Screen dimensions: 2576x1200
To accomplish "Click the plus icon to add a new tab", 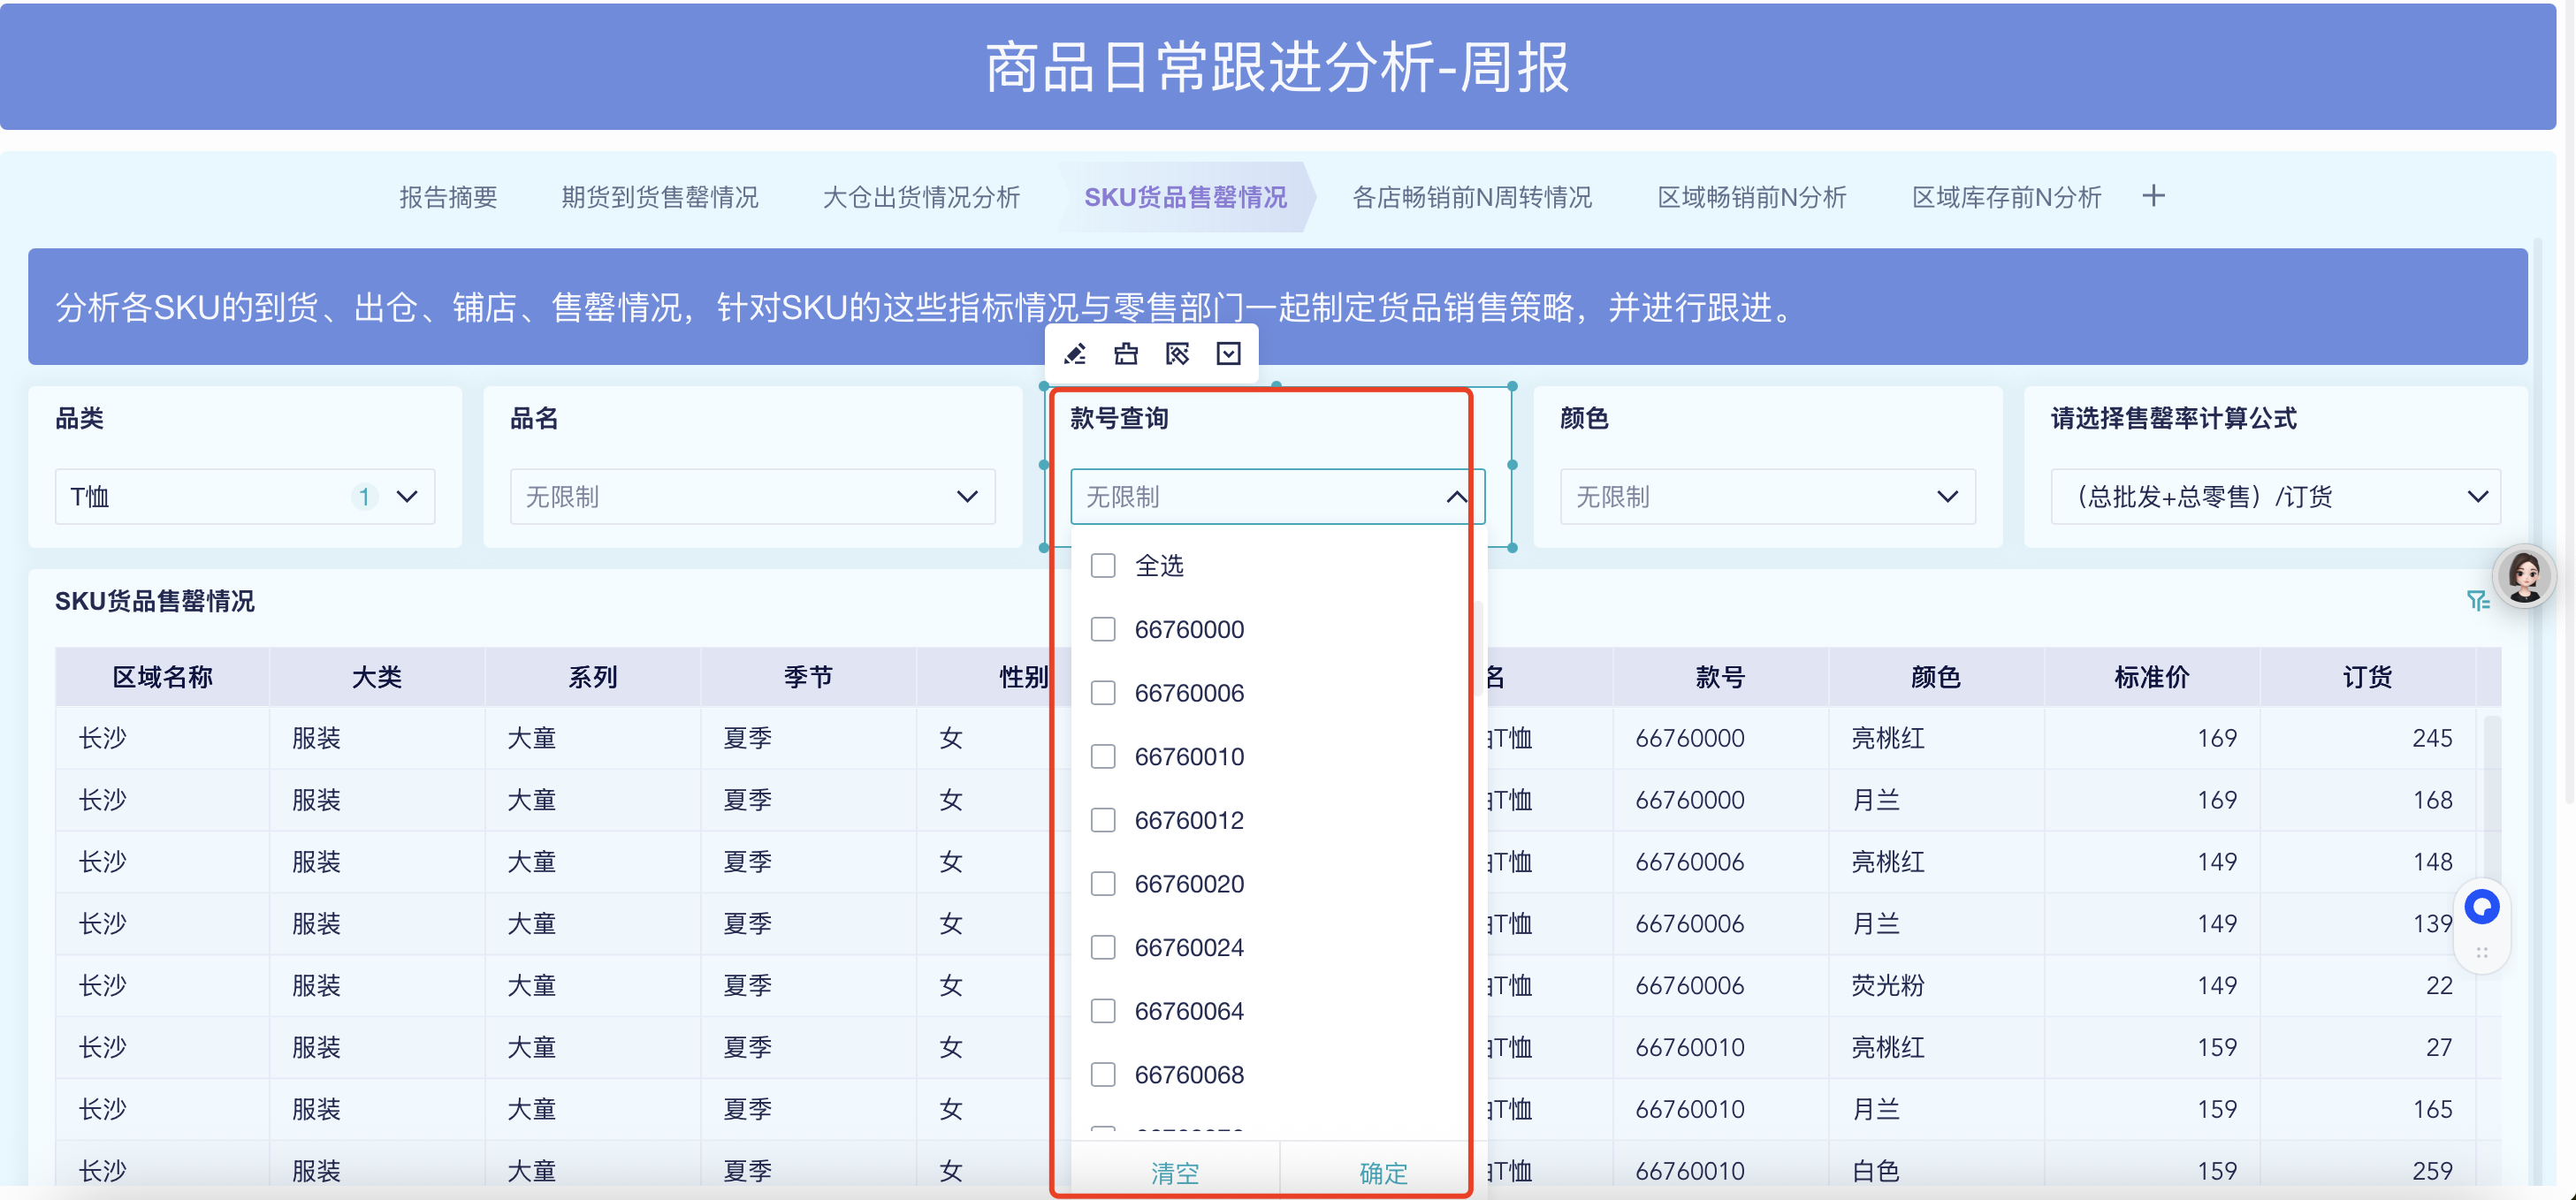I will 2153,195.
